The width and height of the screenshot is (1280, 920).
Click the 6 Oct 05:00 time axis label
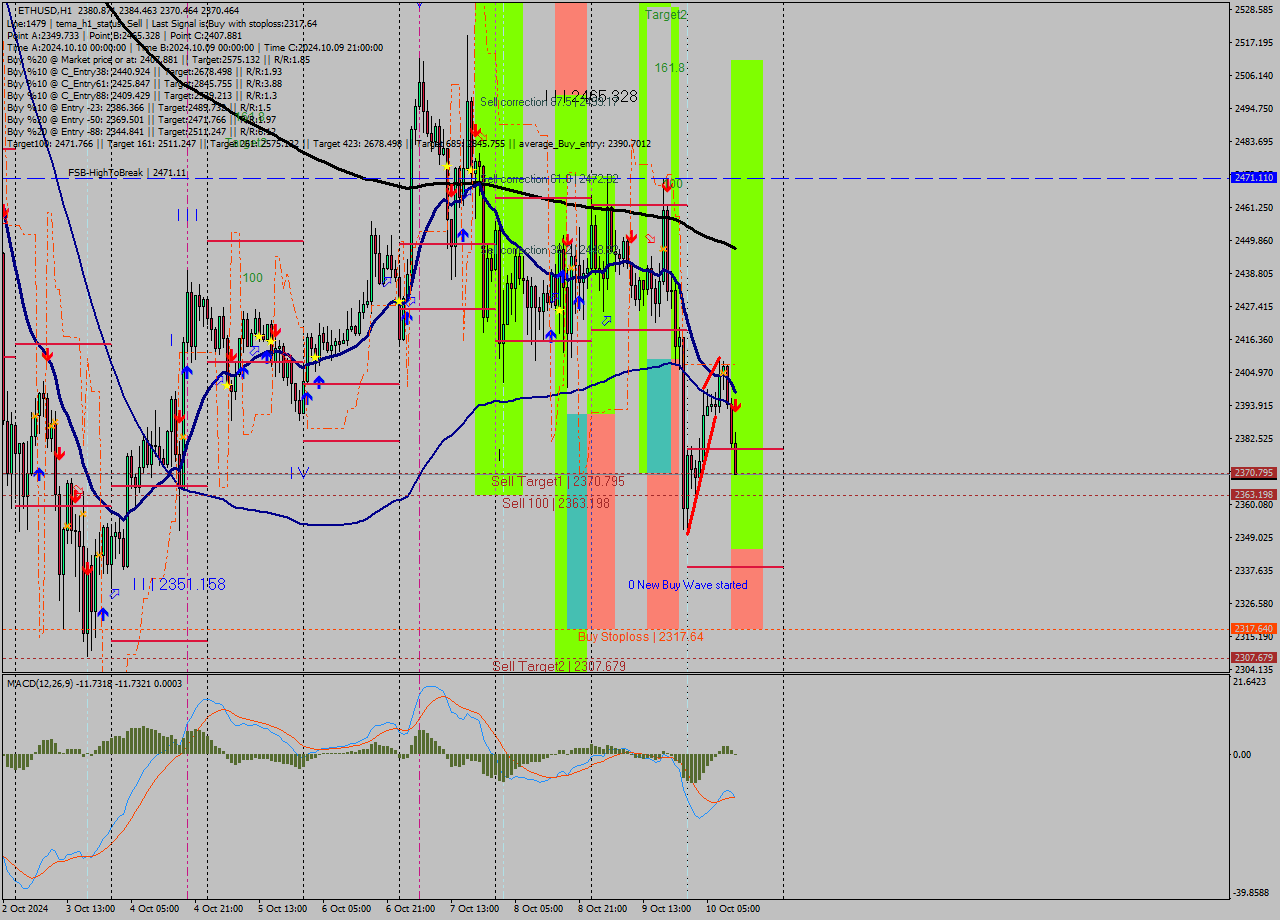[346, 909]
